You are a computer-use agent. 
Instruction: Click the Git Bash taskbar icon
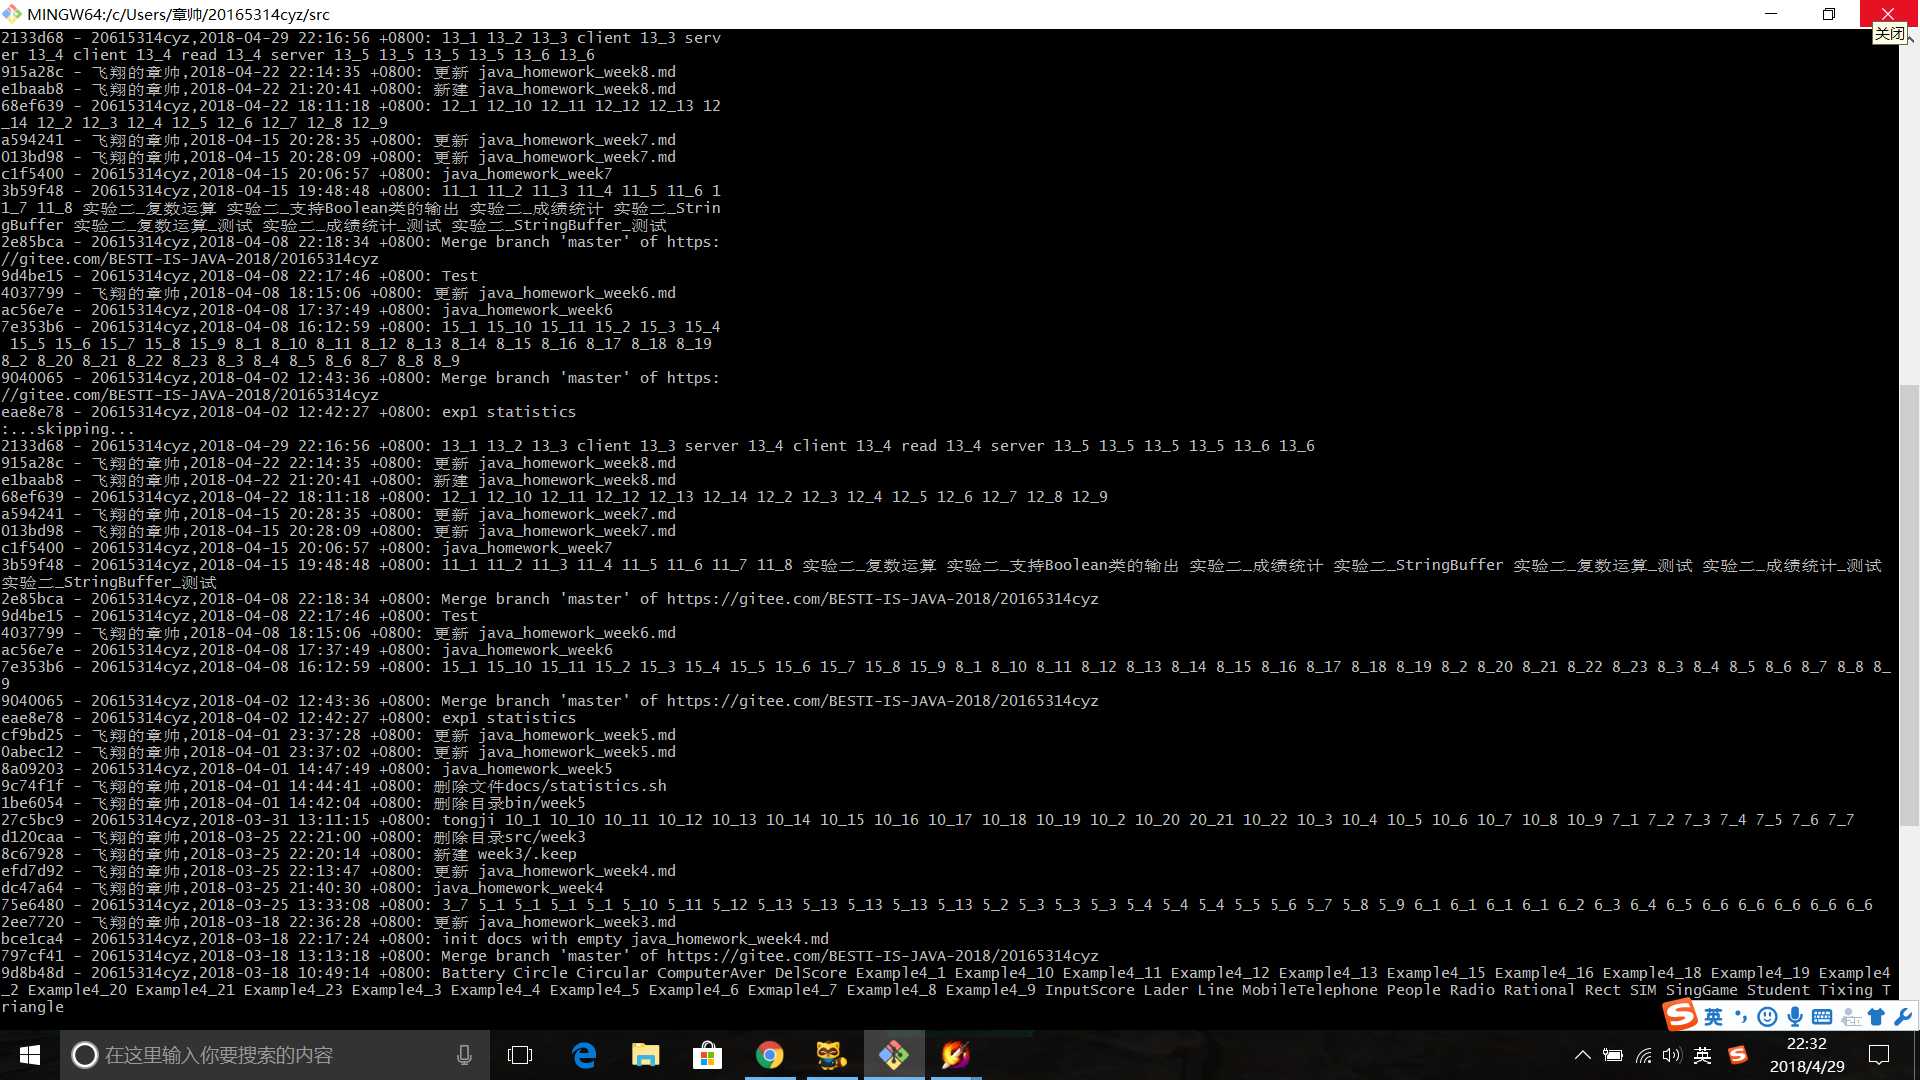[893, 1055]
